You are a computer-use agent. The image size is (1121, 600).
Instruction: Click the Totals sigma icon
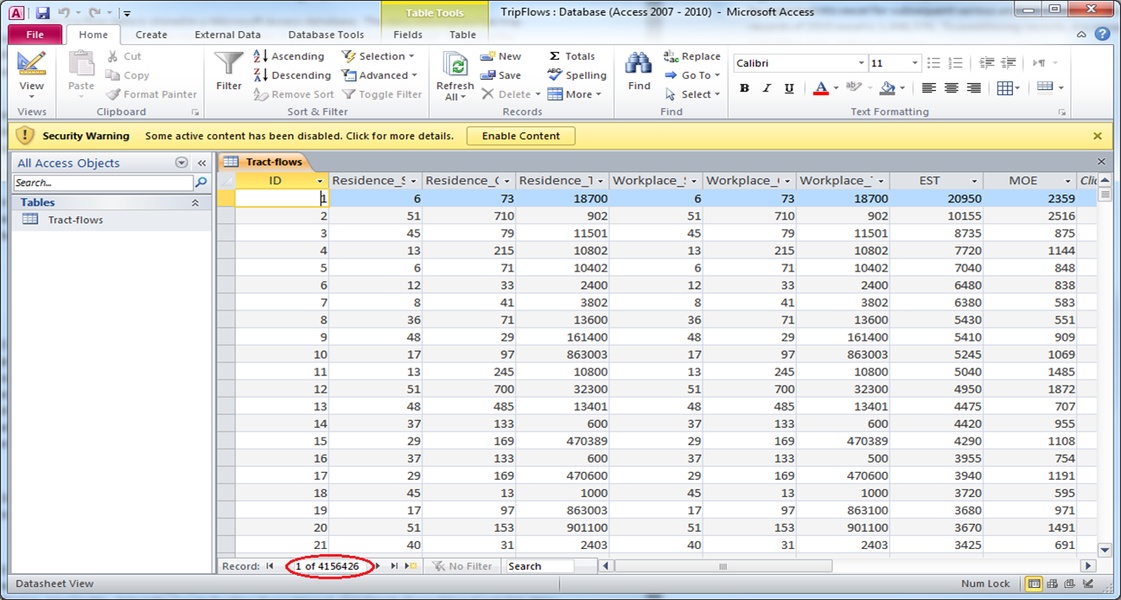(x=555, y=56)
